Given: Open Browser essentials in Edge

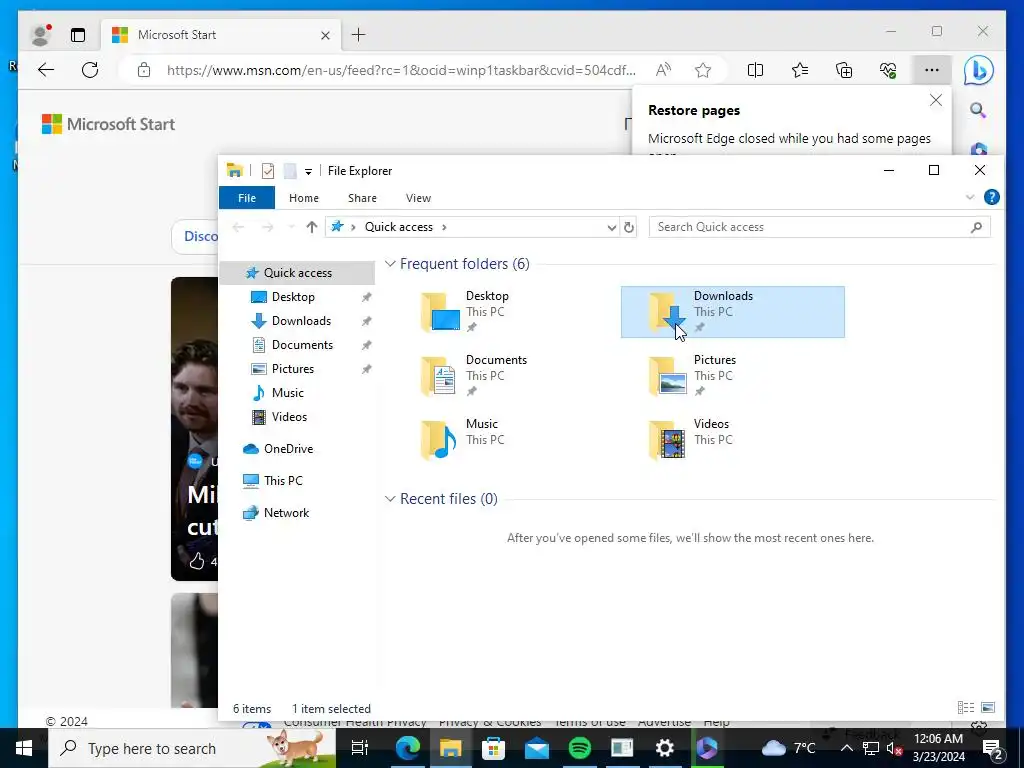Looking at the screenshot, I should pos(888,70).
